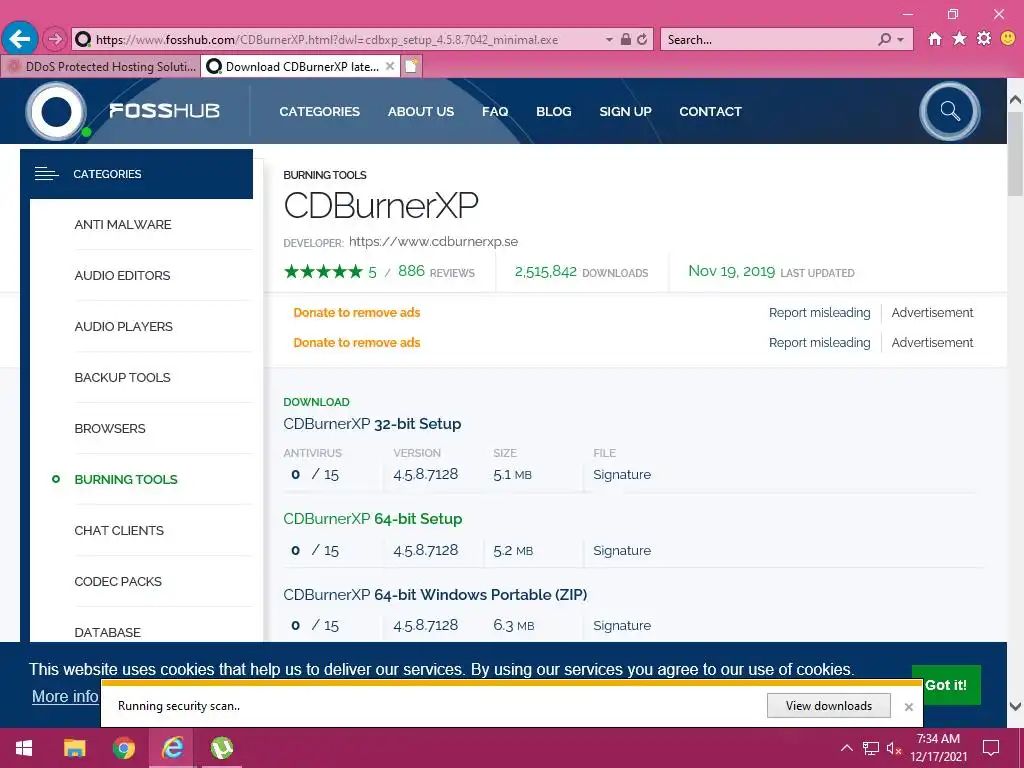Open Google Chrome from taskbar

pos(123,748)
